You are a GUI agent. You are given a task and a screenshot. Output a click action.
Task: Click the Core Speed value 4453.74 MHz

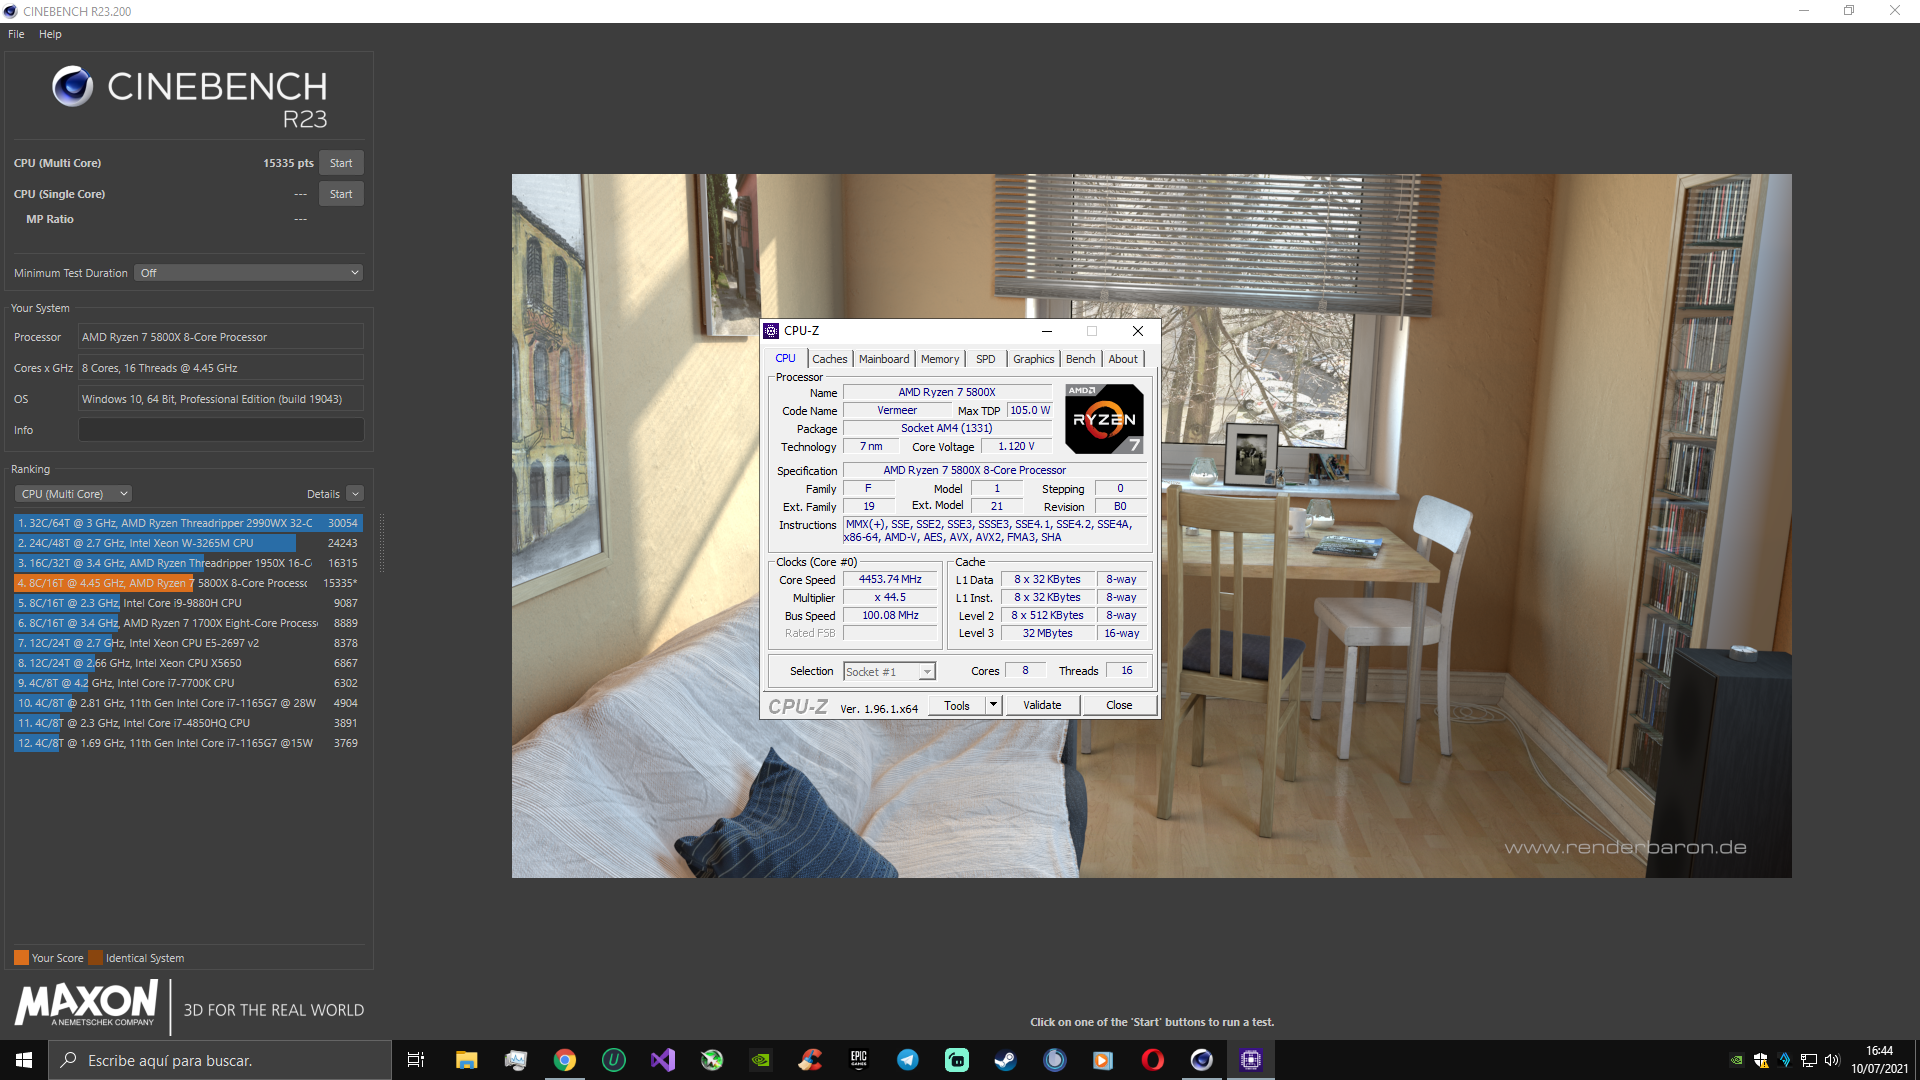click(890, 579)
